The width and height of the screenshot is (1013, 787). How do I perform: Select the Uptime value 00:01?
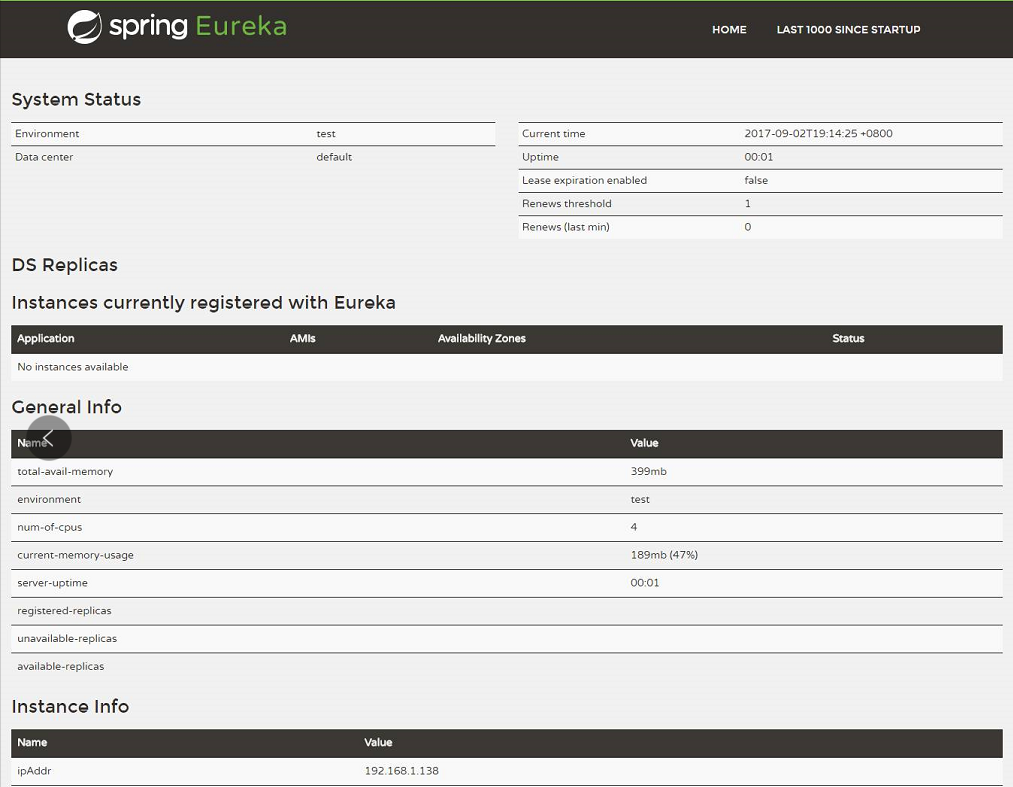click(758, 157)
